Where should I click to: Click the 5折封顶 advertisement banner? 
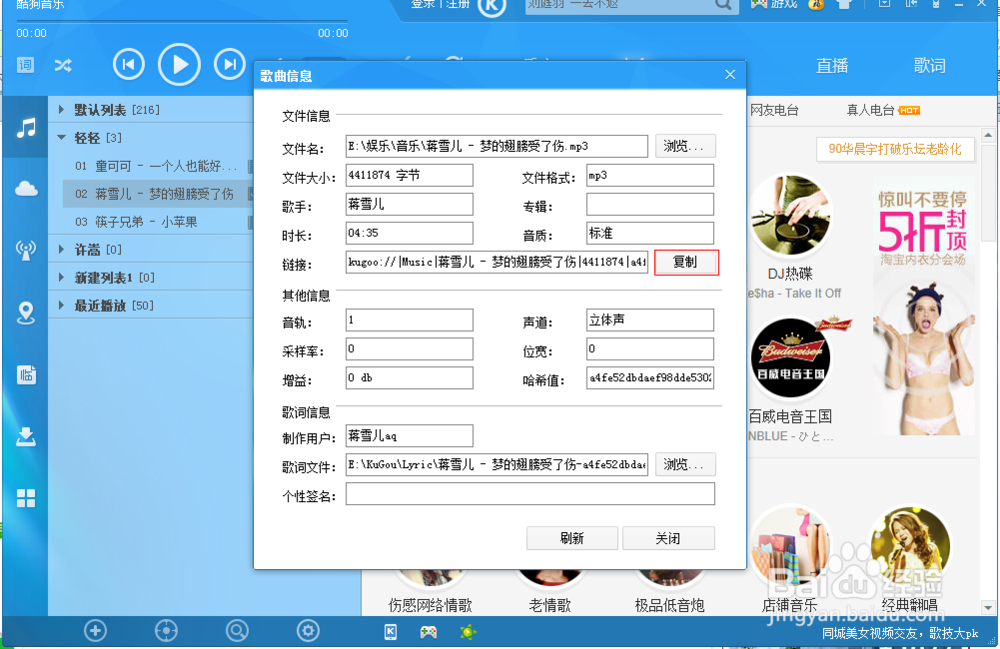pyautogui.click(x=923, y=308)
